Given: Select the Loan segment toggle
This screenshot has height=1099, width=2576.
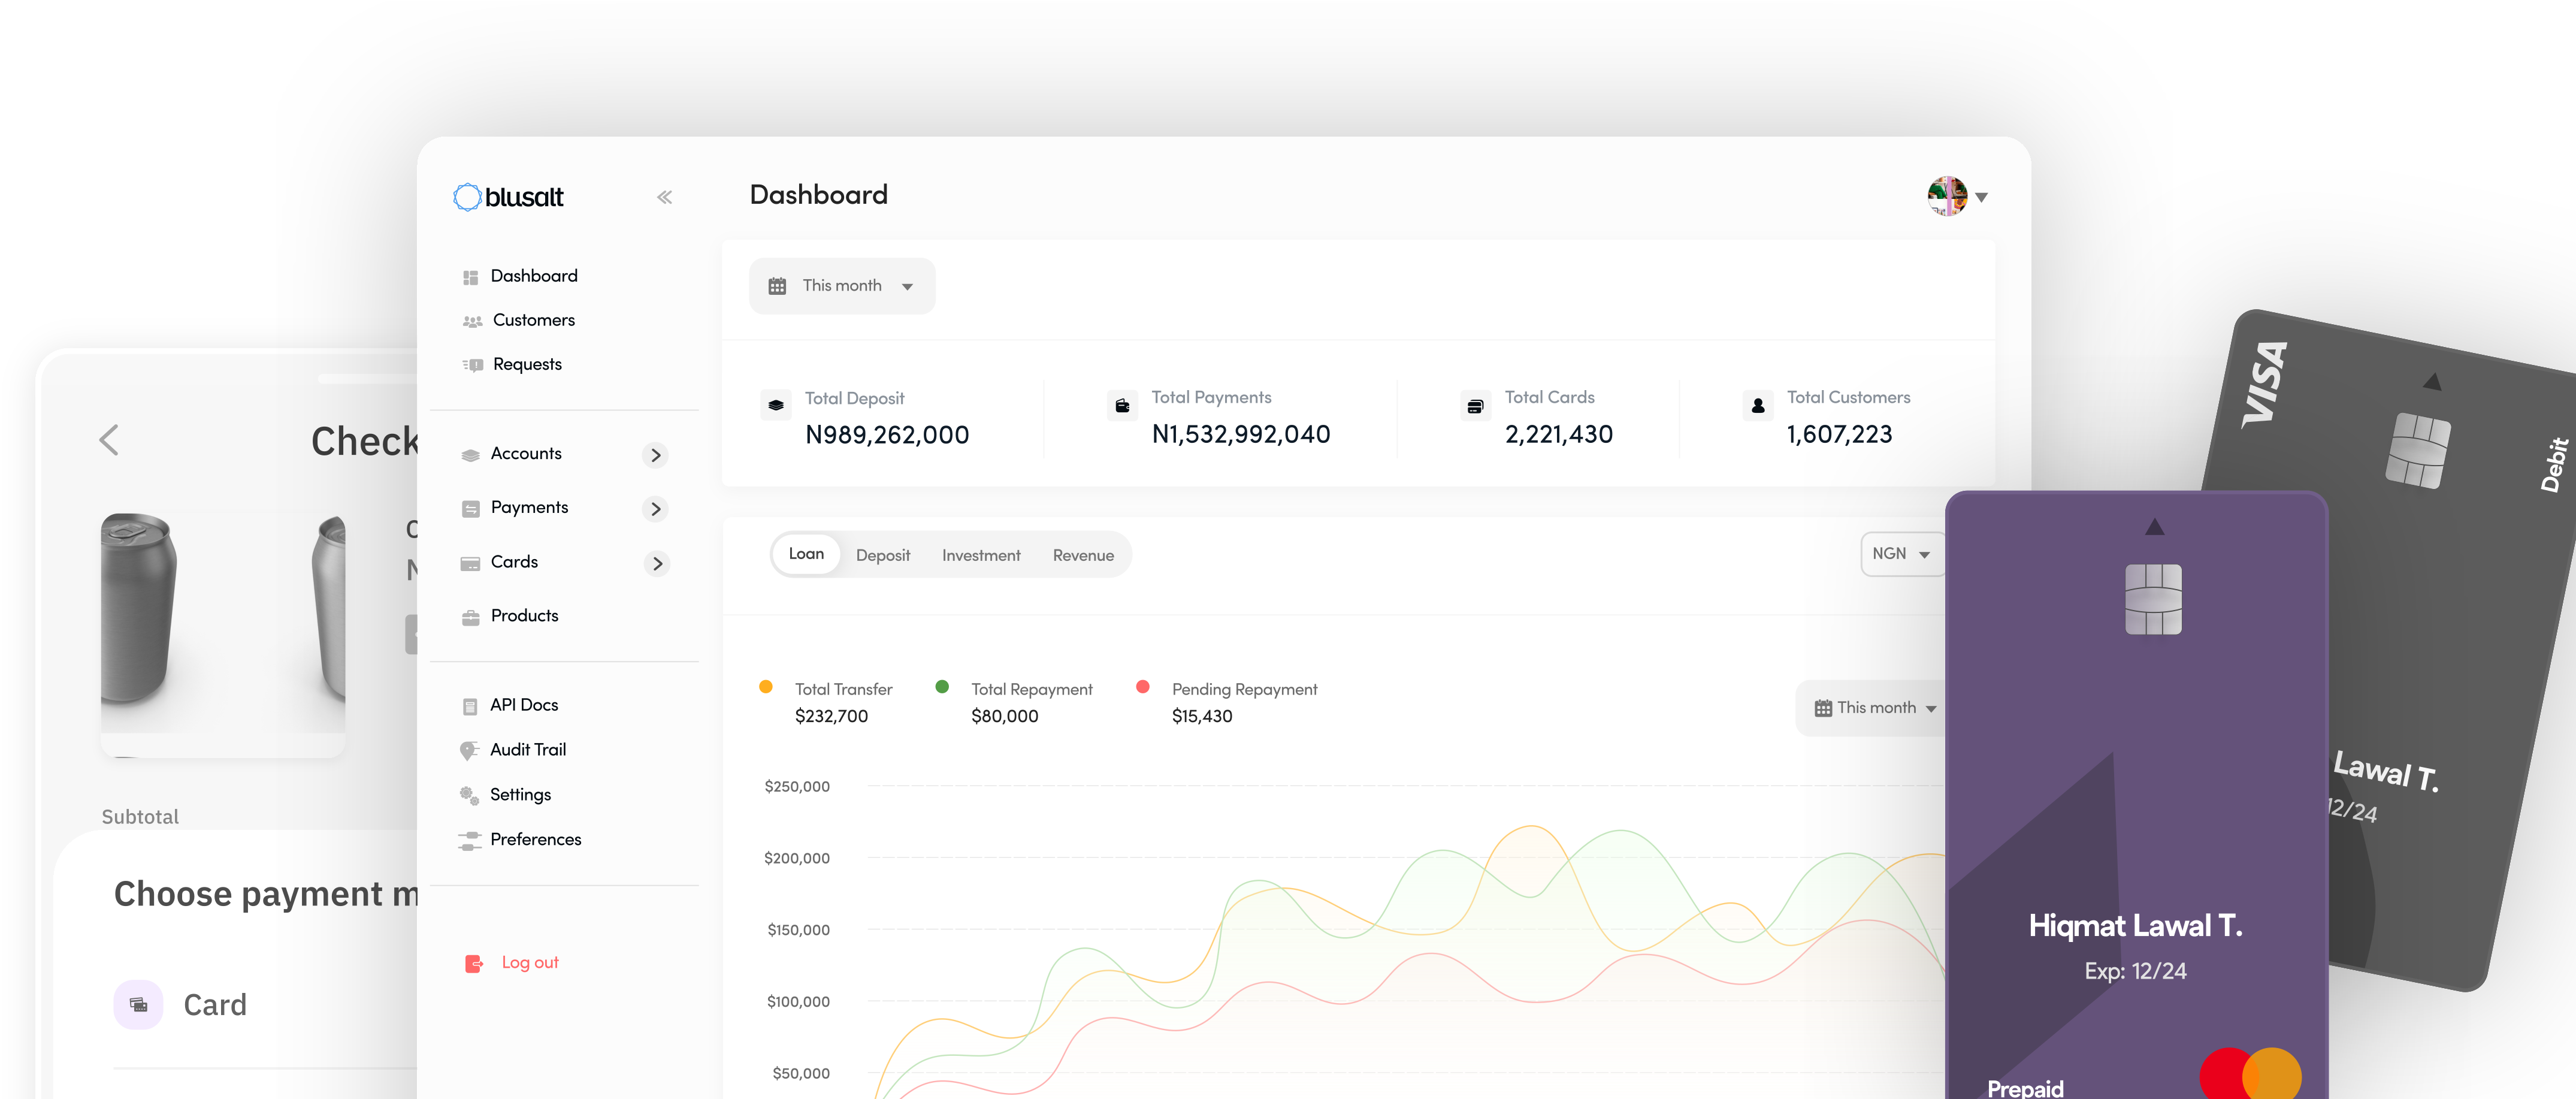Looking at the screenshot, I should tap(806, 554).
